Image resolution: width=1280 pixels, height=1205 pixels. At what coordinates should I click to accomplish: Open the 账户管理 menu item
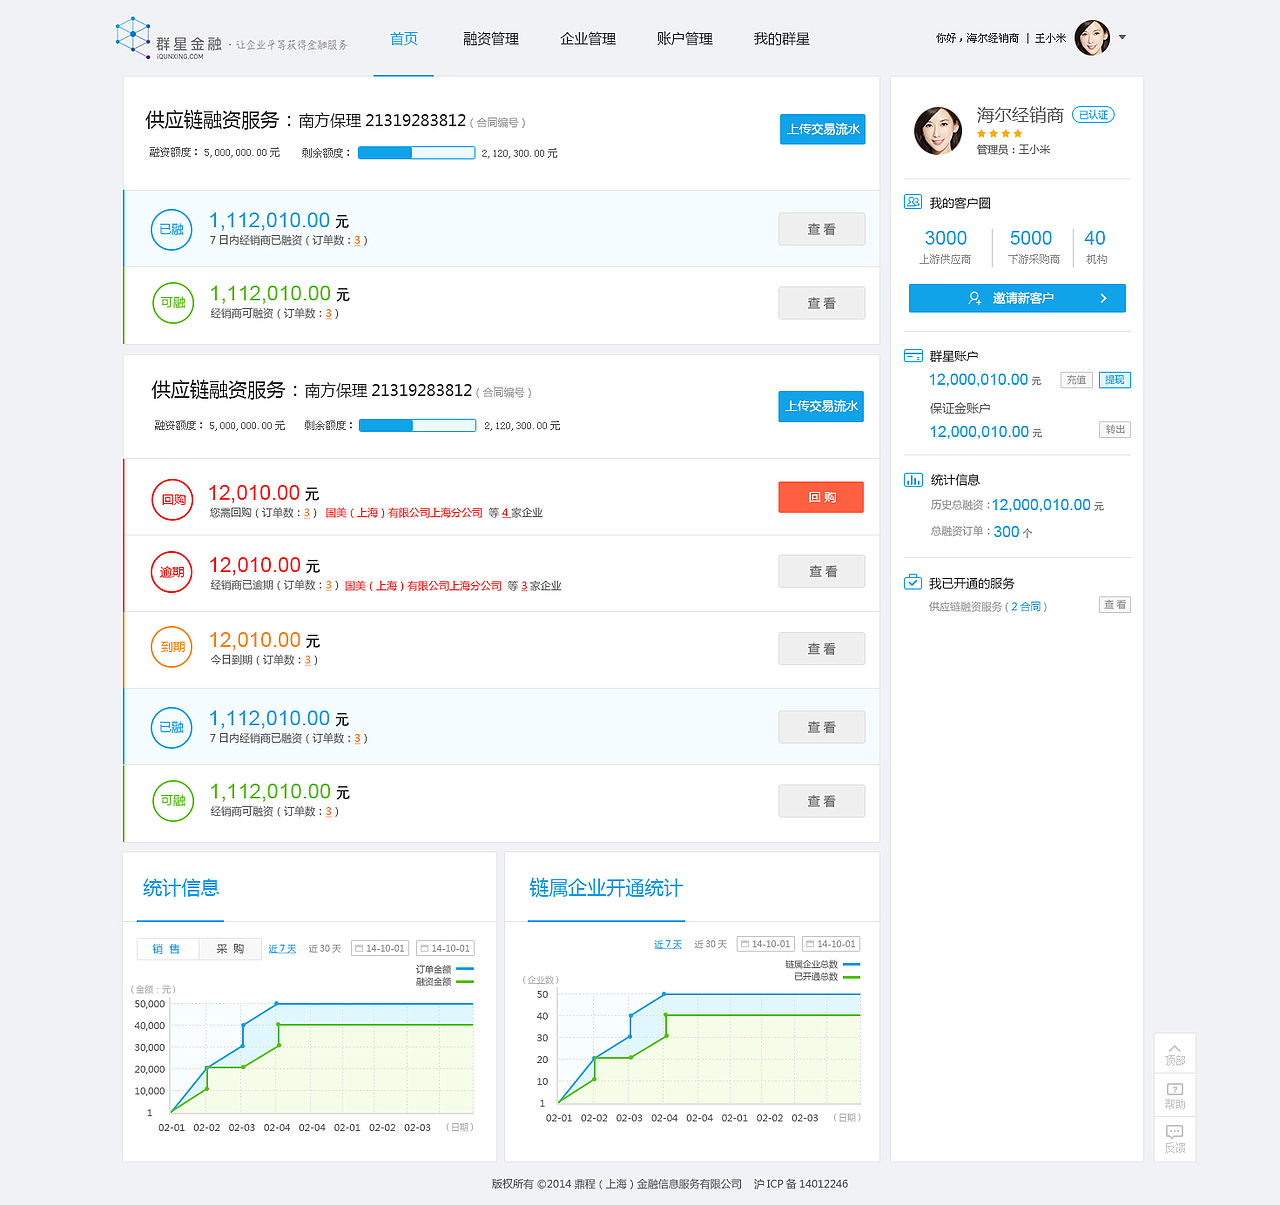tap(684, 38)
